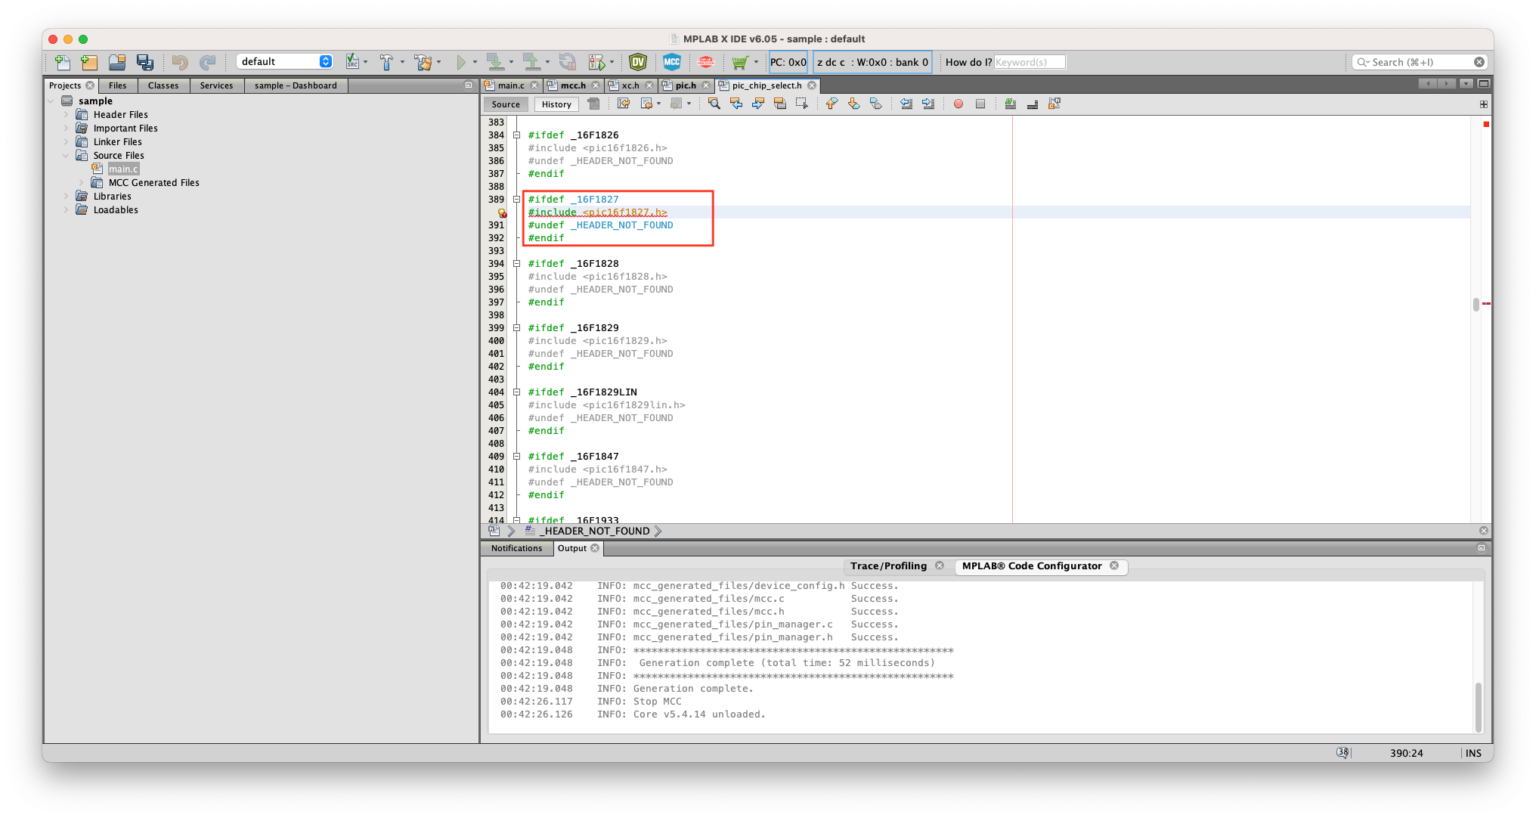The image size is (1536, 818).
Task: Launch the MCC Code Configurator icon
Action: click(672, 62)
